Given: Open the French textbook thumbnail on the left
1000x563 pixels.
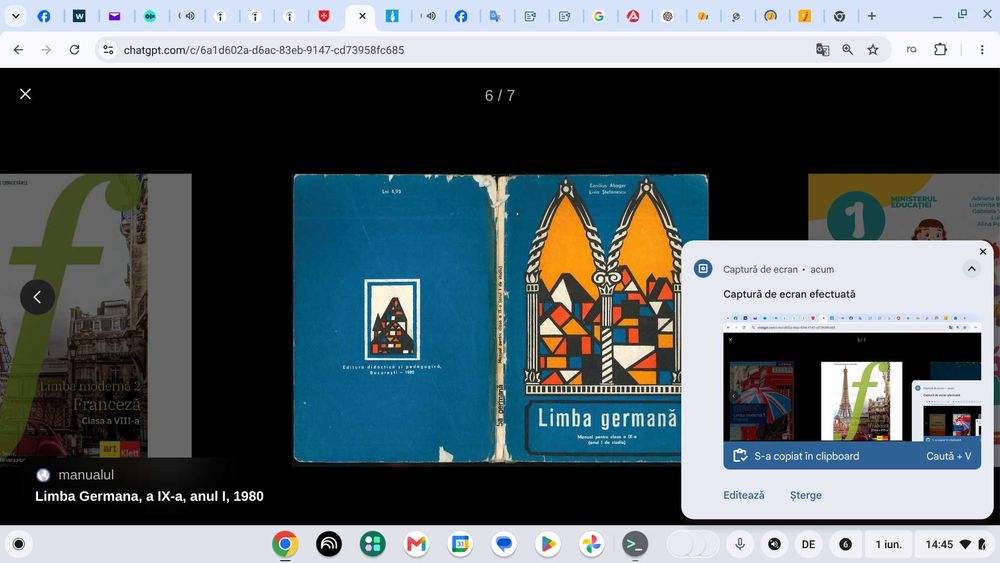Looking at the screenshot, I should pos(96,316).
